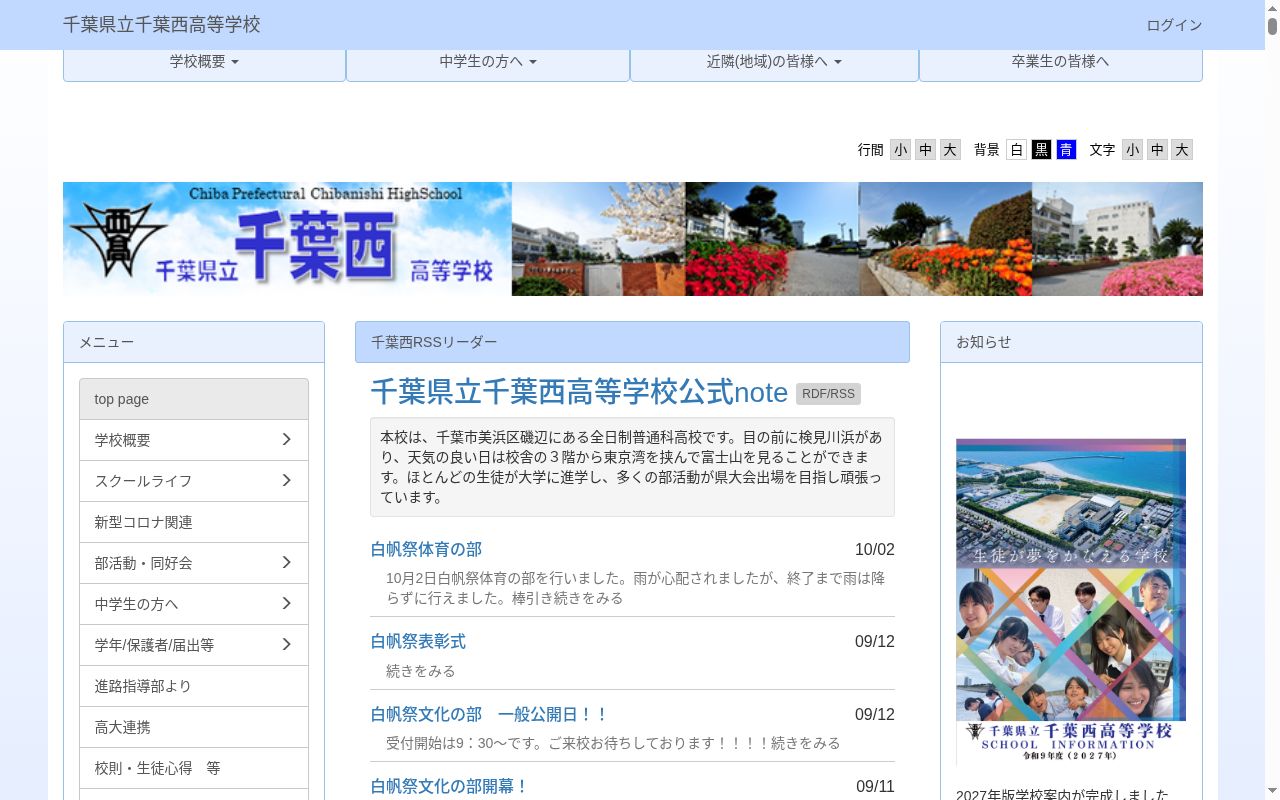This screenshot has width=1280, height=800.
Task: Open 新型コロナ関連 in the side menu
Action: [x=194, y=522]
